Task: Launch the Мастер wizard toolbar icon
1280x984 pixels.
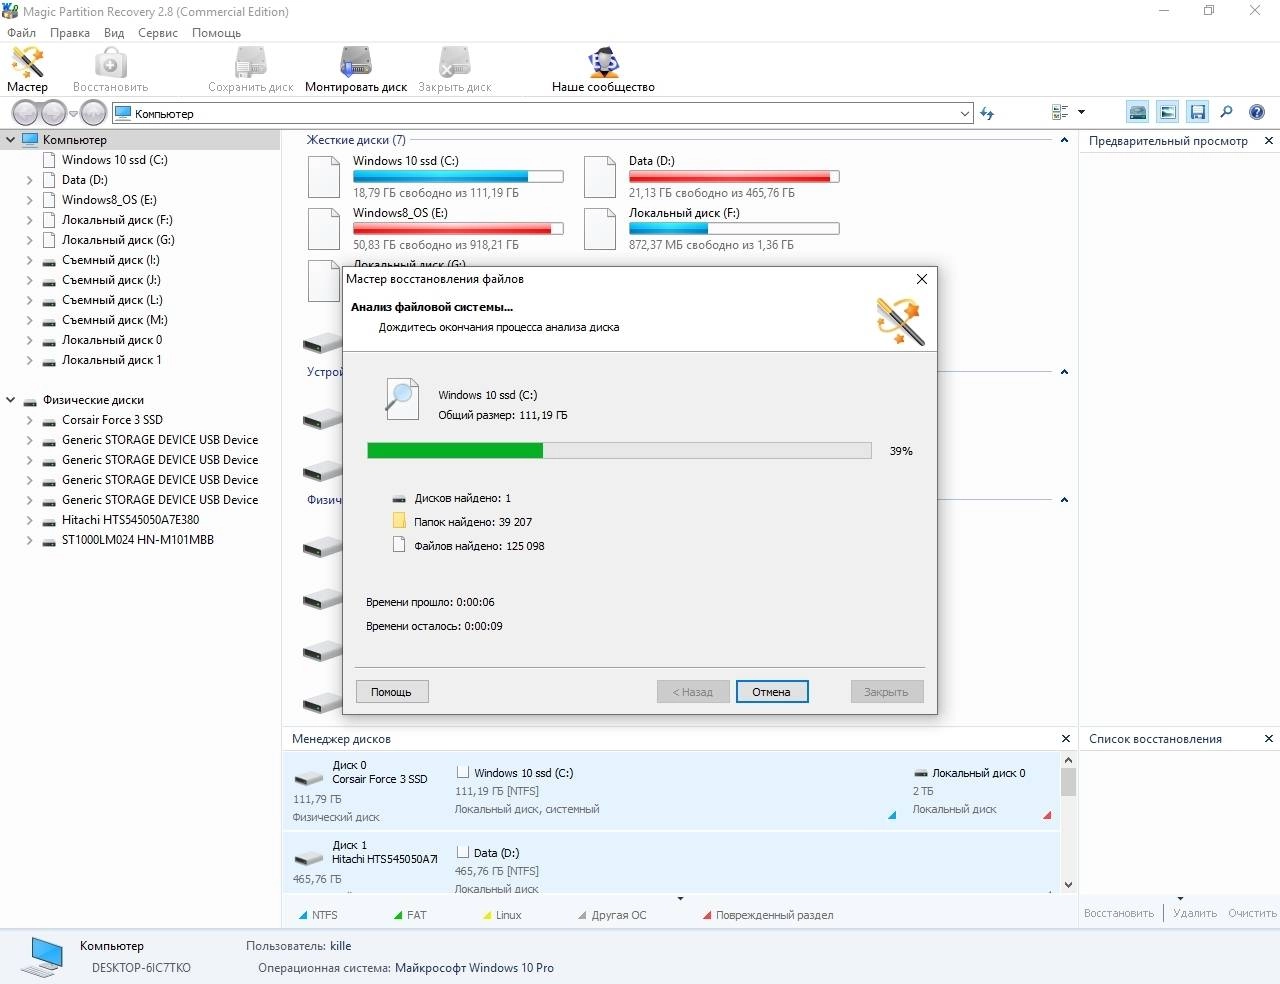Action: coord(27,69)
